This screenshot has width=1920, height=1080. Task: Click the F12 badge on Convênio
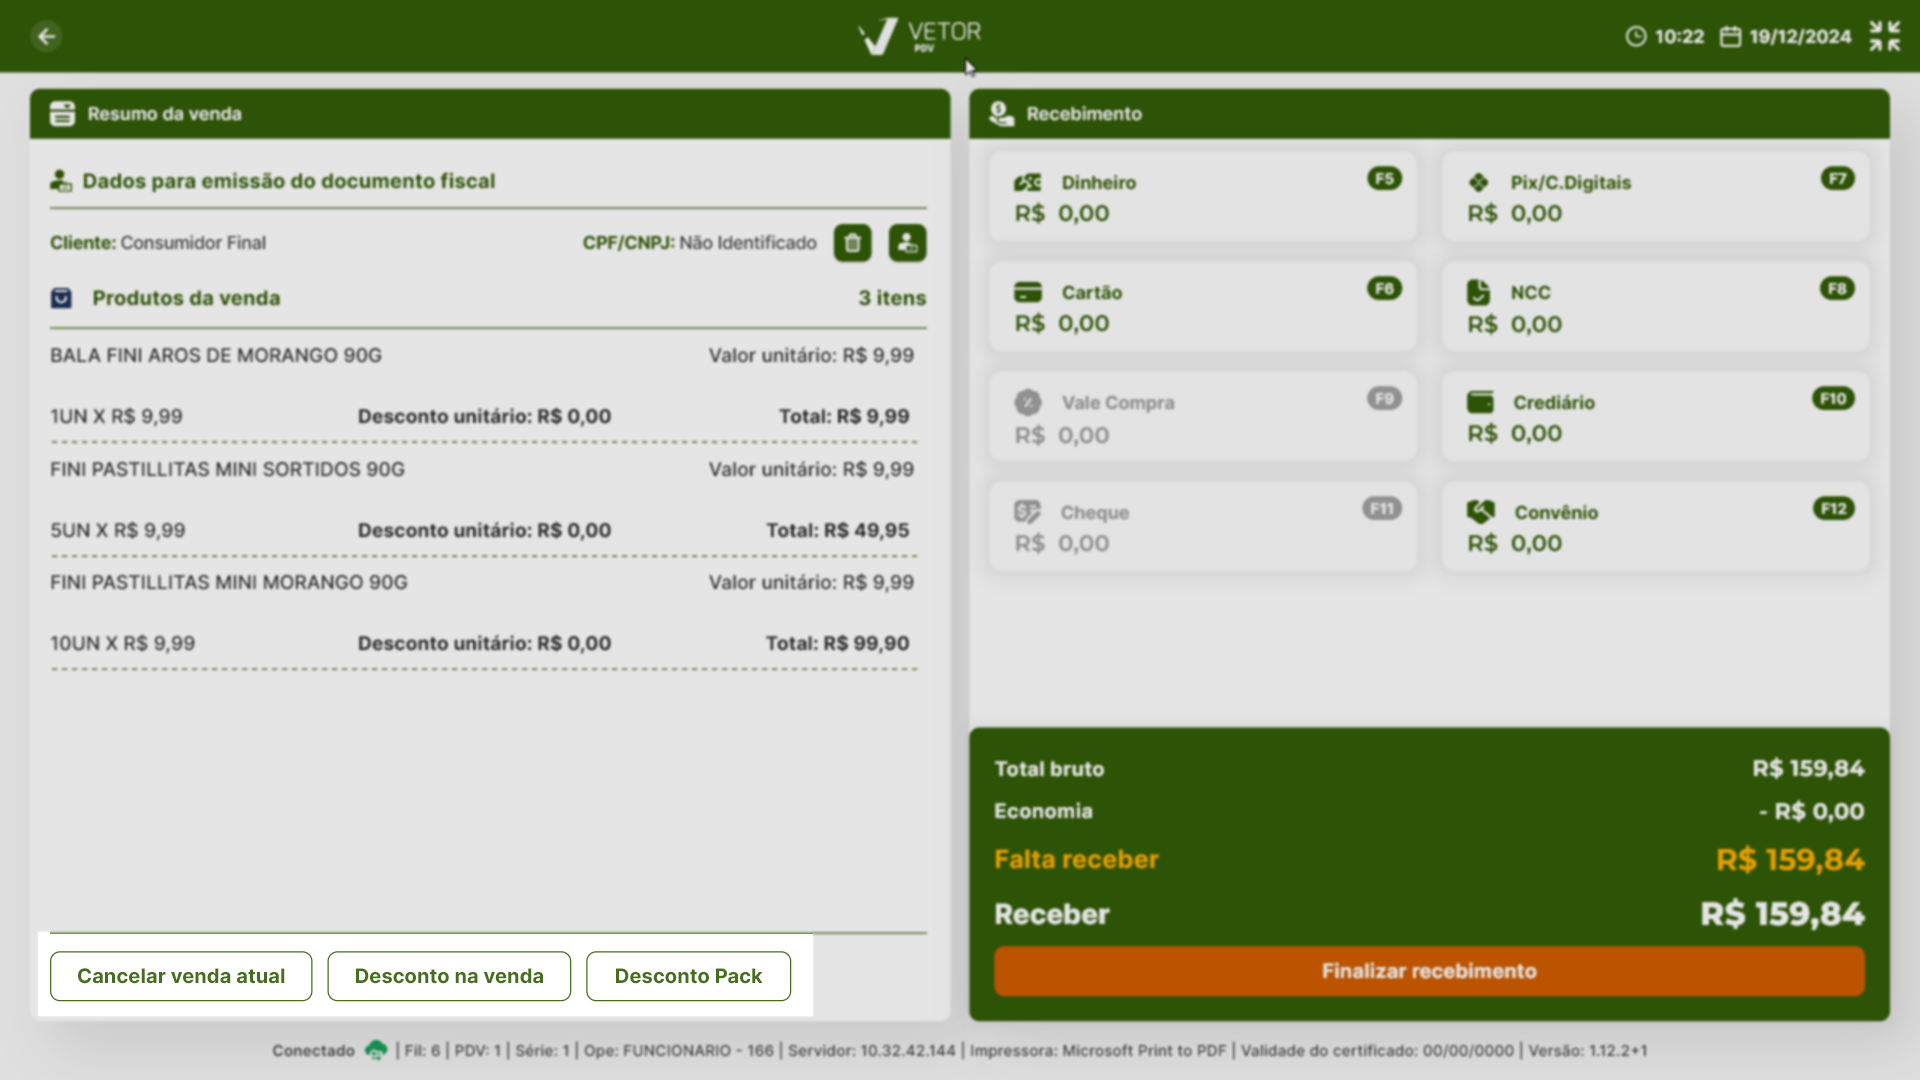click(1833, 509)
